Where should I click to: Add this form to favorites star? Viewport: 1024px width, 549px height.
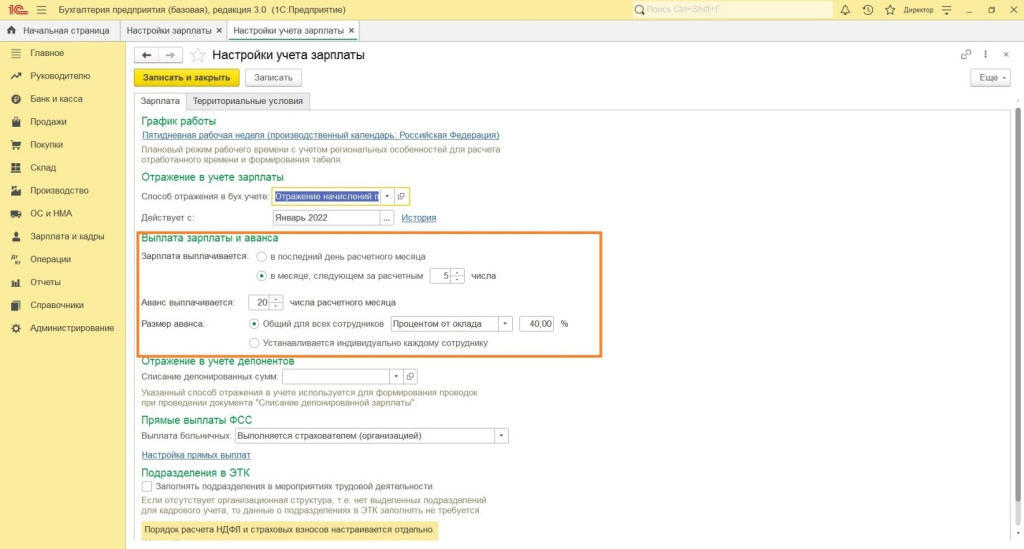point(198,55)
